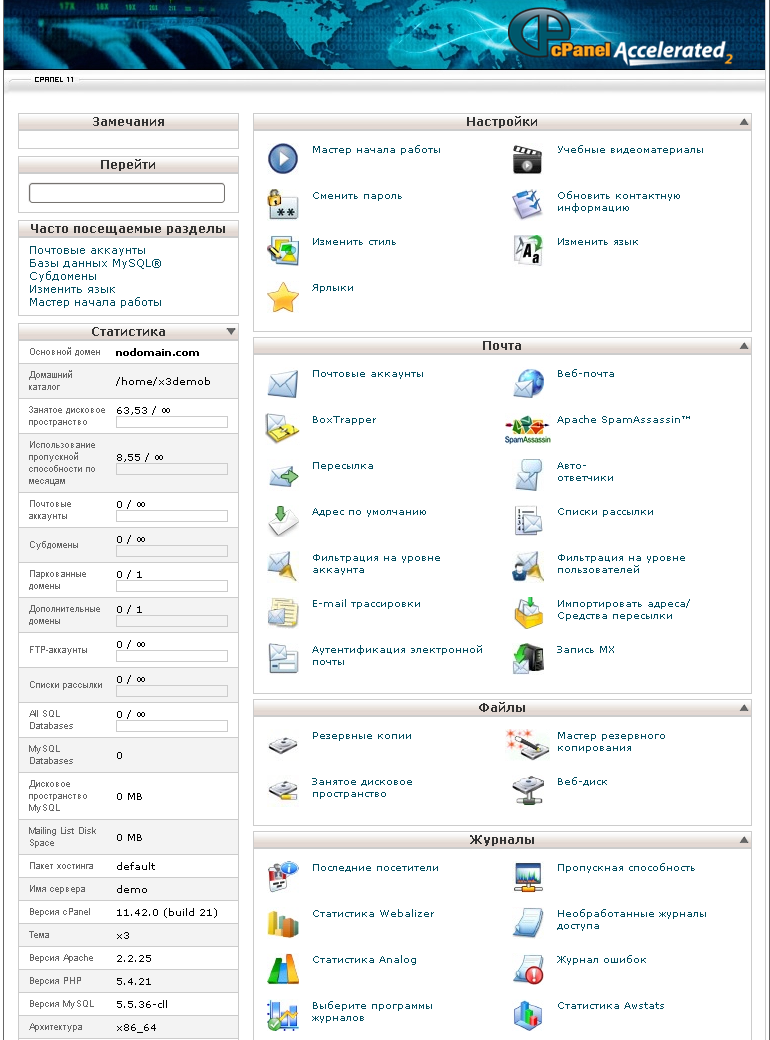The width and height of the screenshot is (770, 1040).
Task: Open the email accounts envelope icon
Action: coord(283,383)
